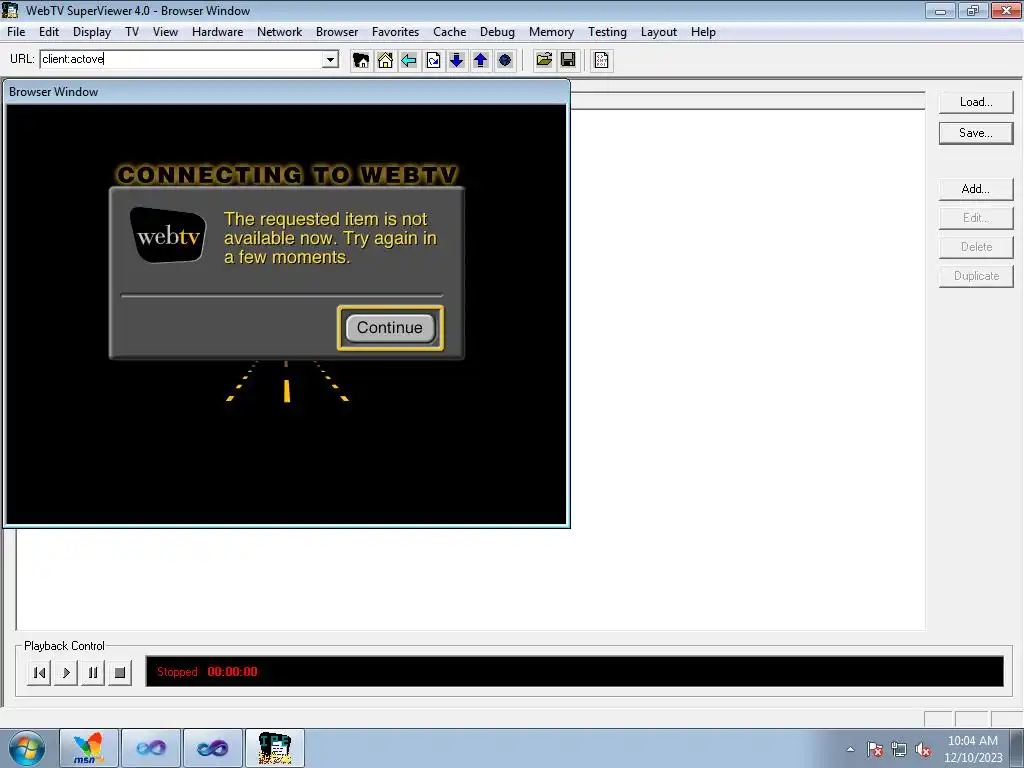This screenshot has width=1024, height=768.
Task: Open the Network menu
Action: coord(280,32)
